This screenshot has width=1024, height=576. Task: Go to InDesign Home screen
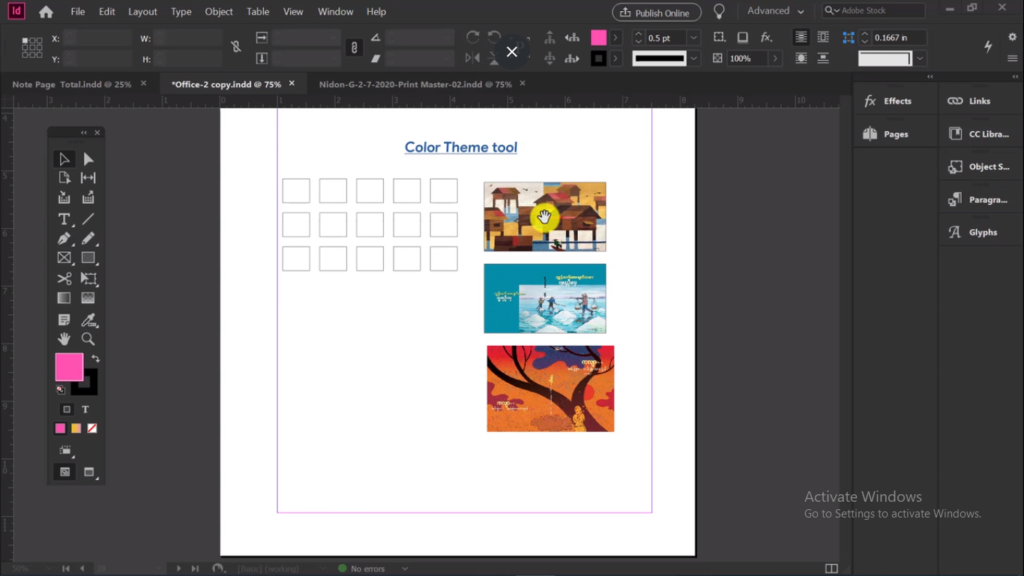point(46,12)
